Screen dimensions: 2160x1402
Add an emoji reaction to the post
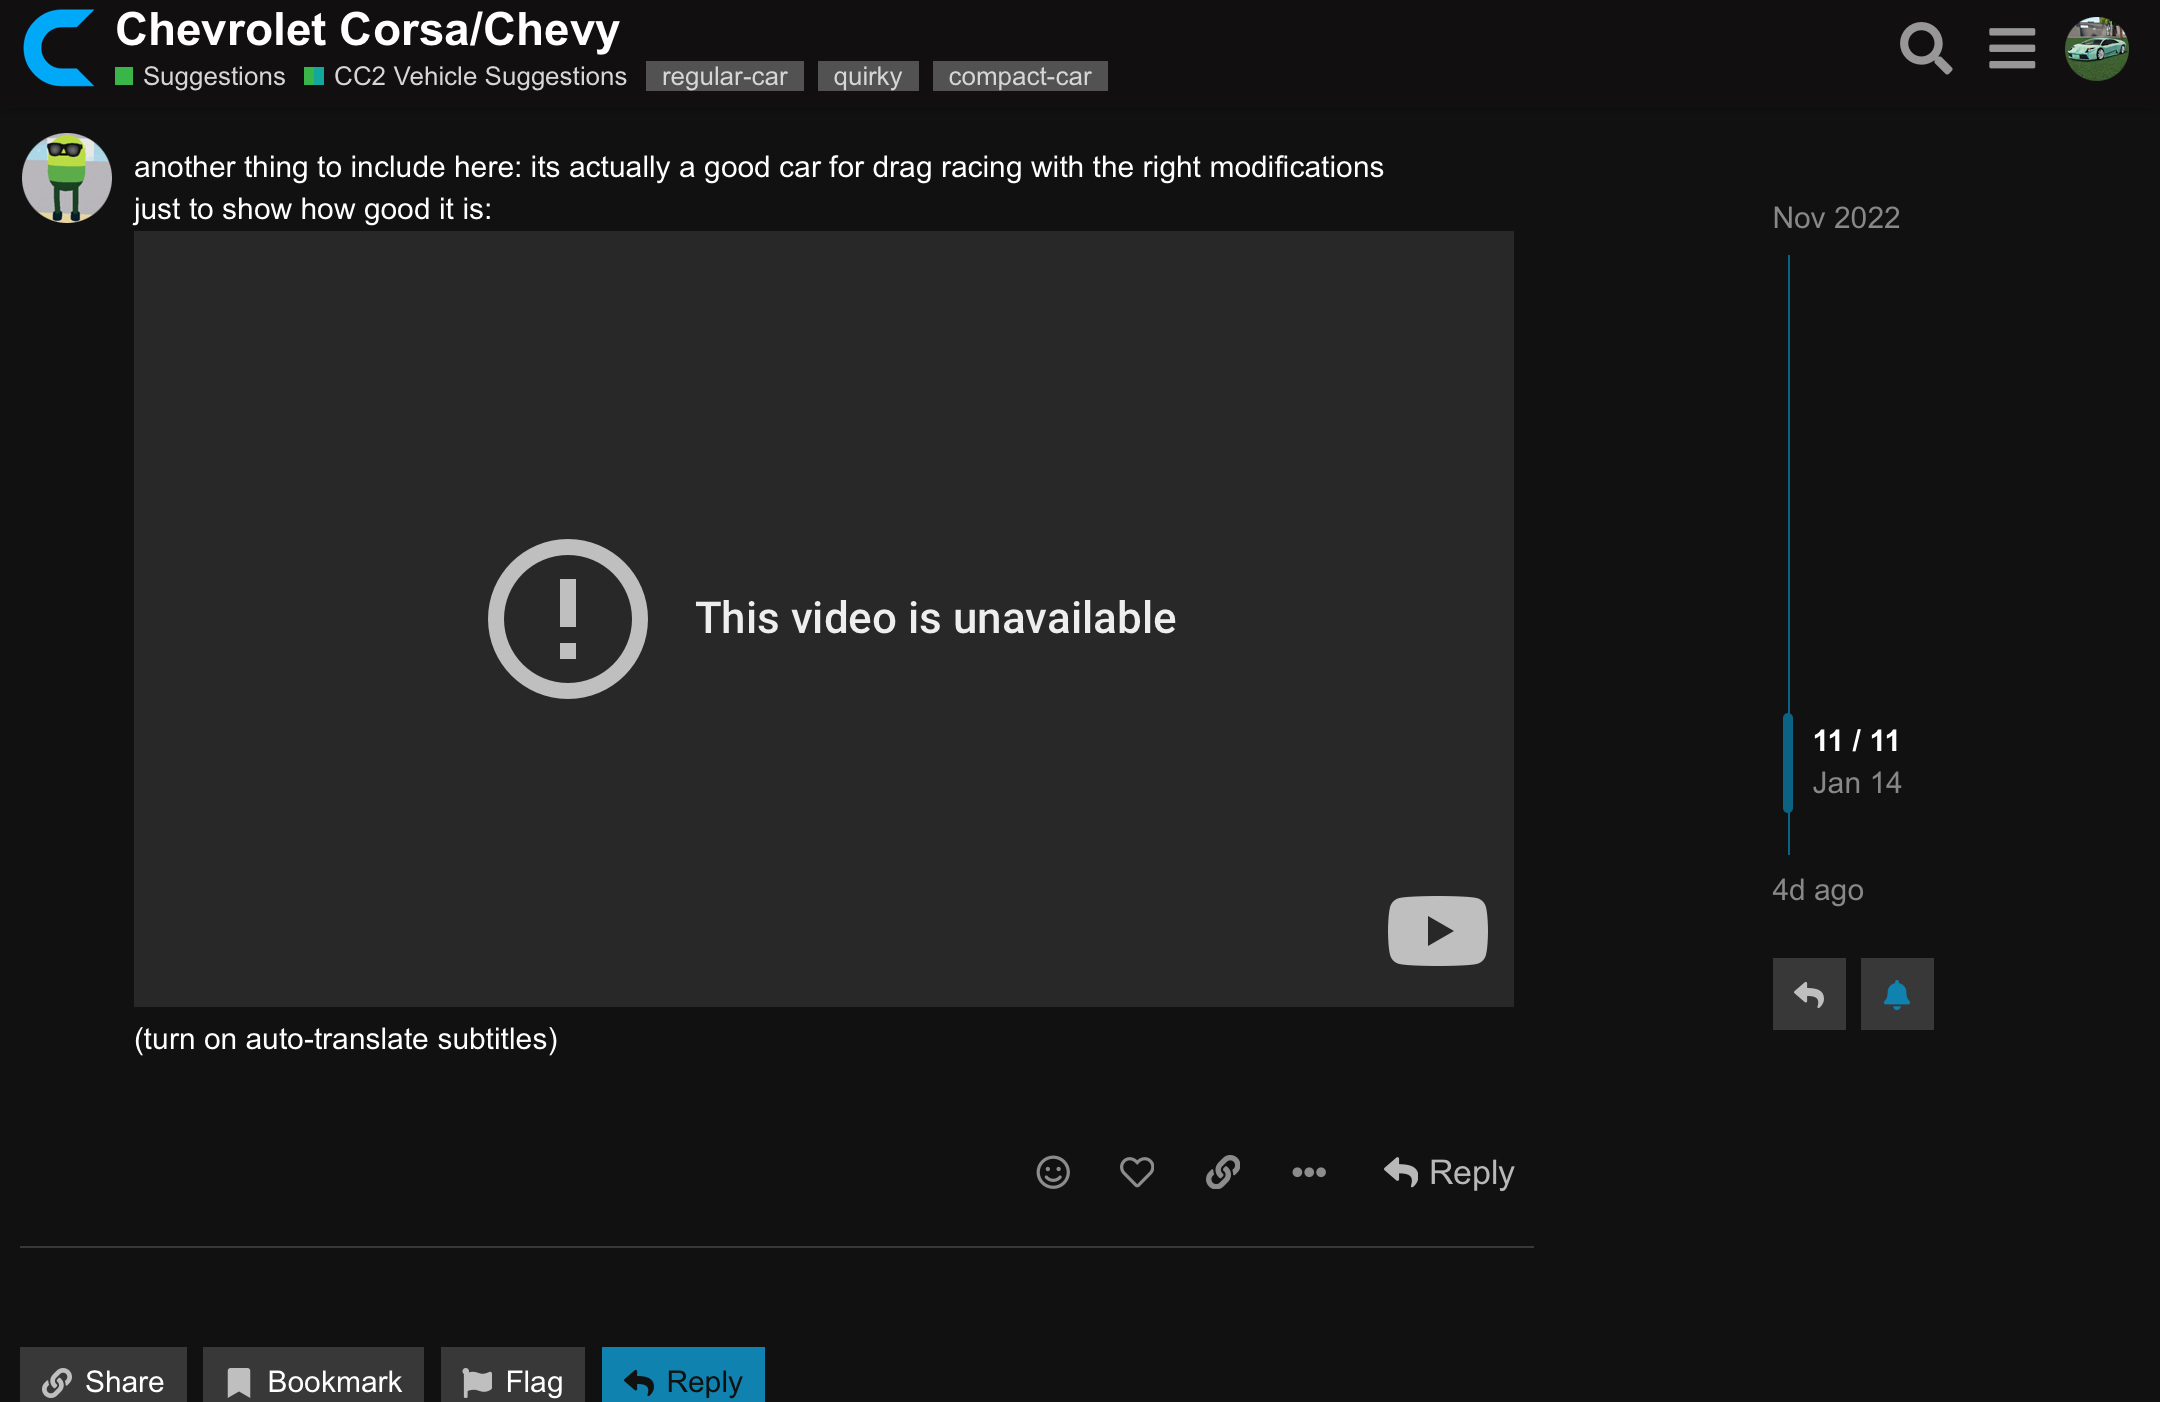(1052, 1172)
